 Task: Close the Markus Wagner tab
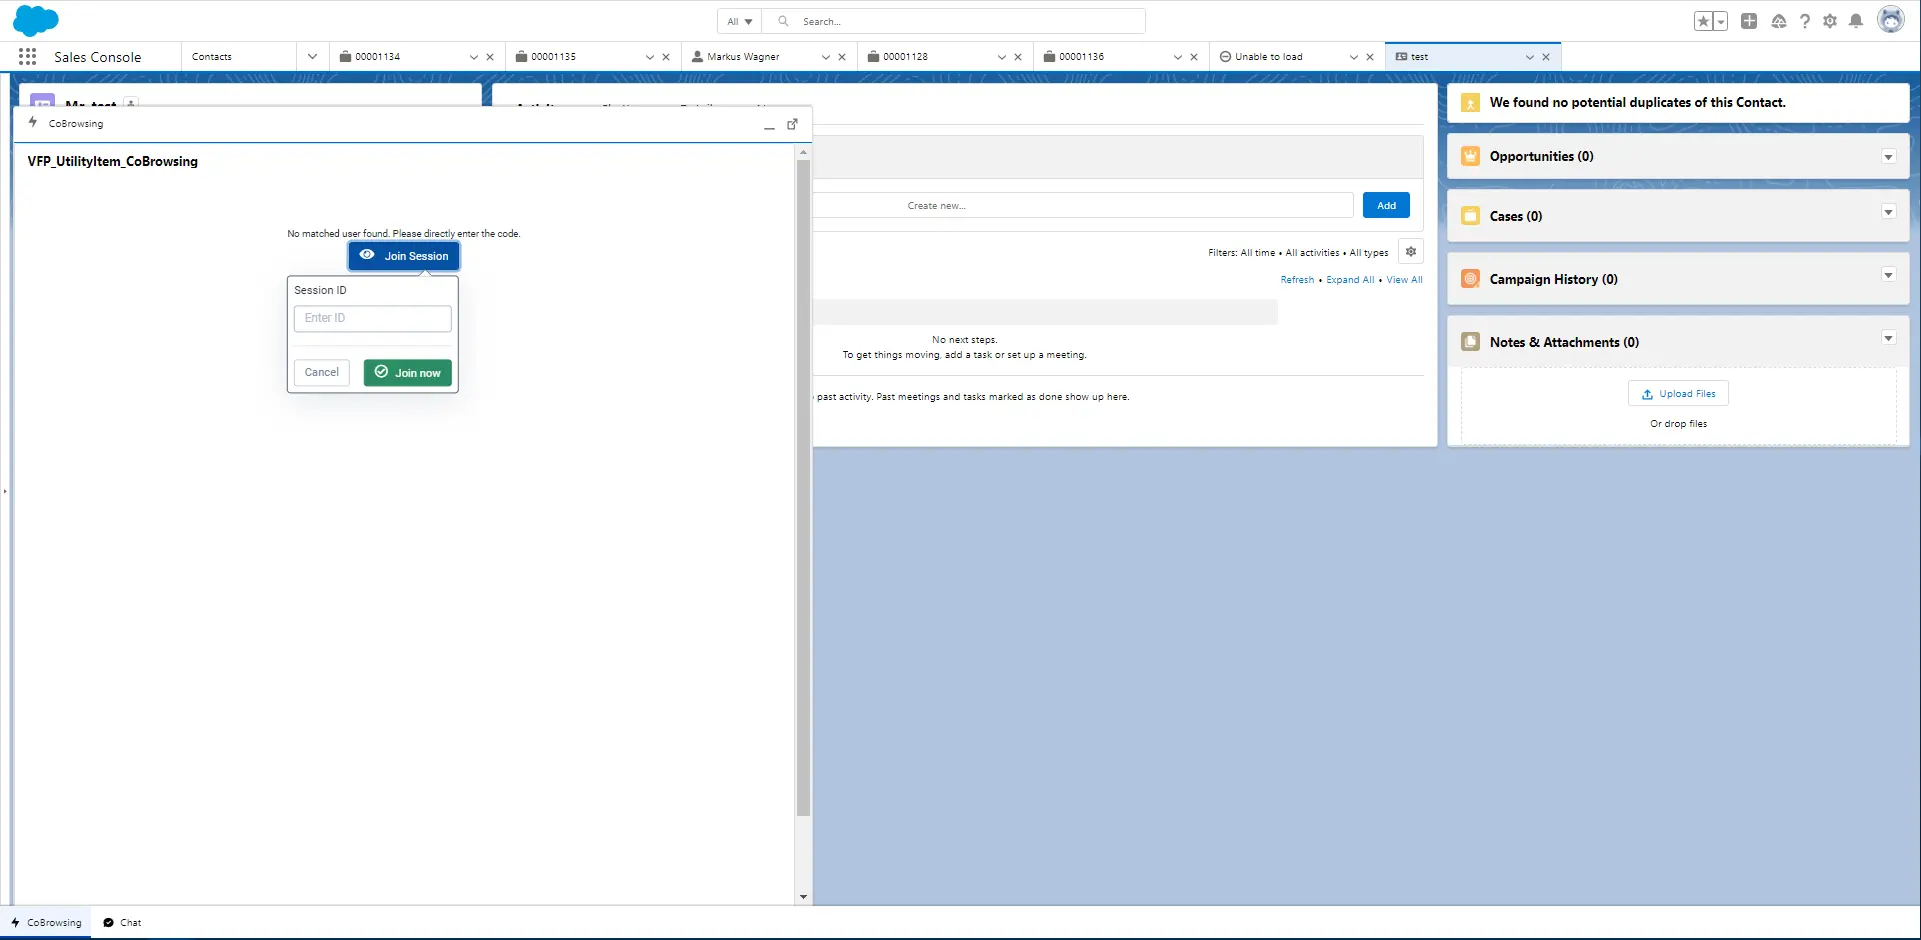click(x=842, y=57)
